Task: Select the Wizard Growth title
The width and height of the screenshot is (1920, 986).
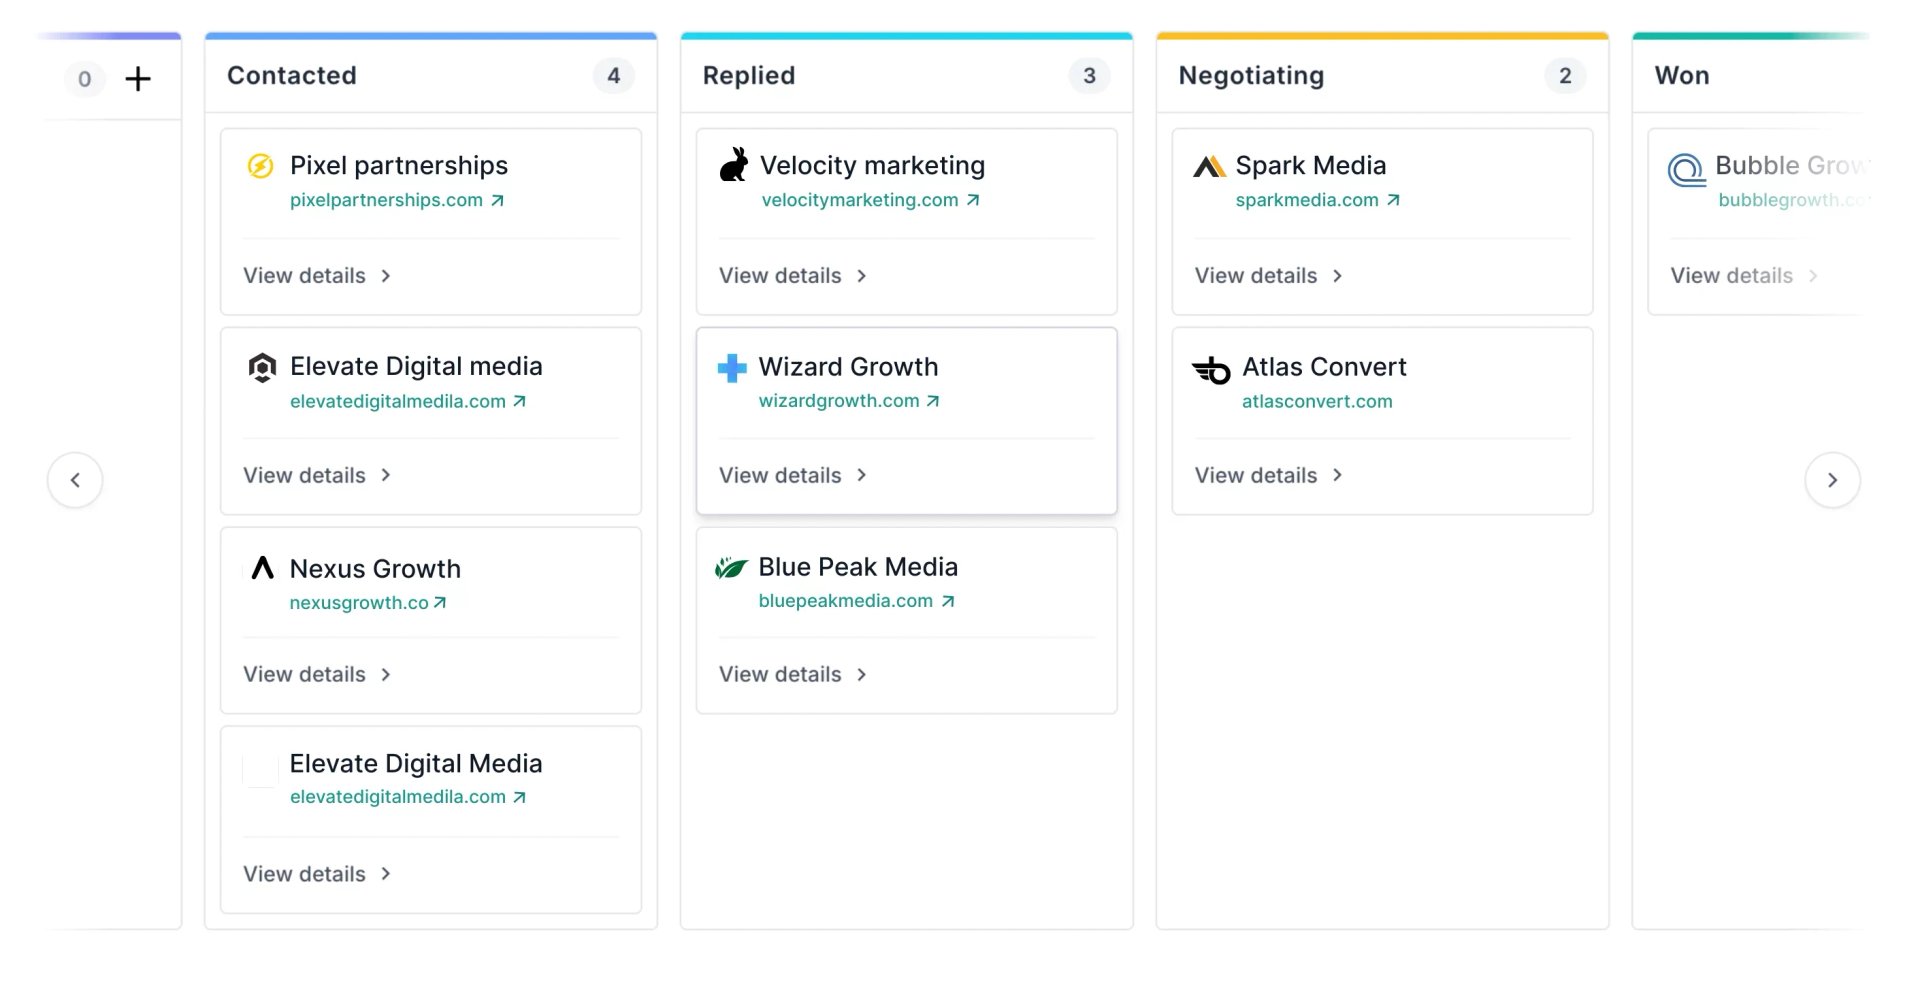Action: coord(848,367)
